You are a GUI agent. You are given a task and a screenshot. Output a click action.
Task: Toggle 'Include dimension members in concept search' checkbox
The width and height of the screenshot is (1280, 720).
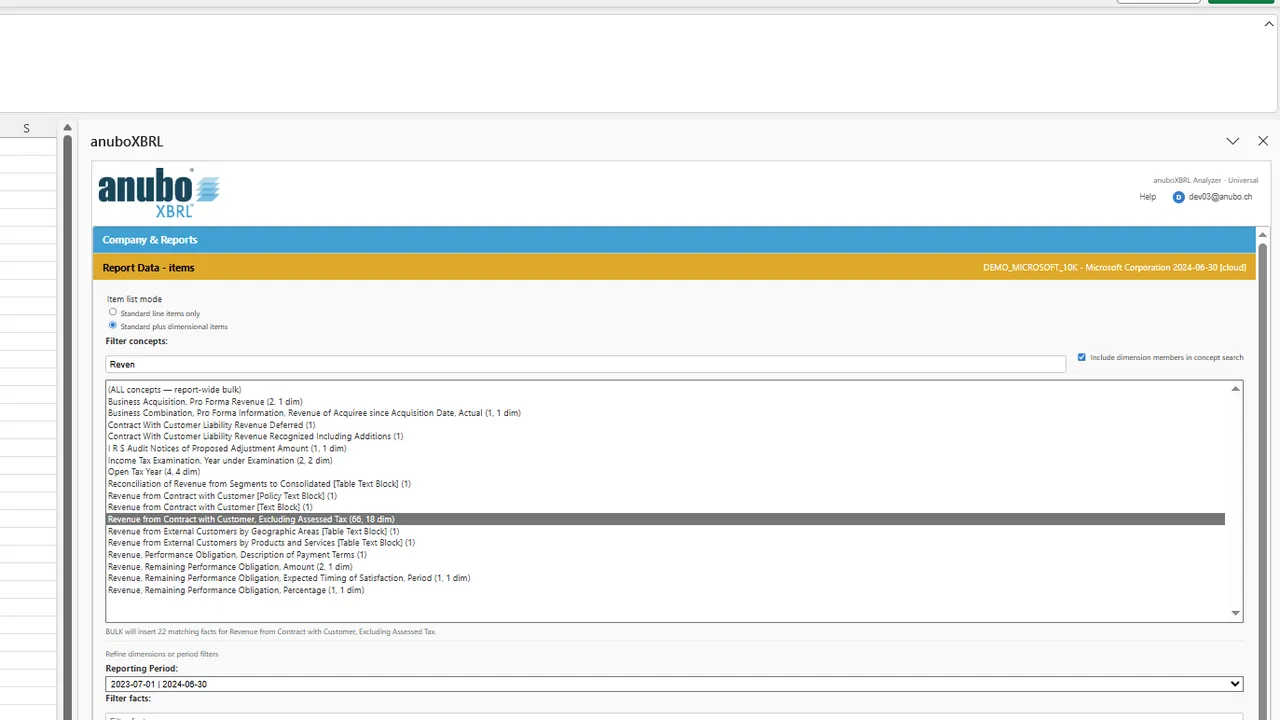(x=1081, y=357)
